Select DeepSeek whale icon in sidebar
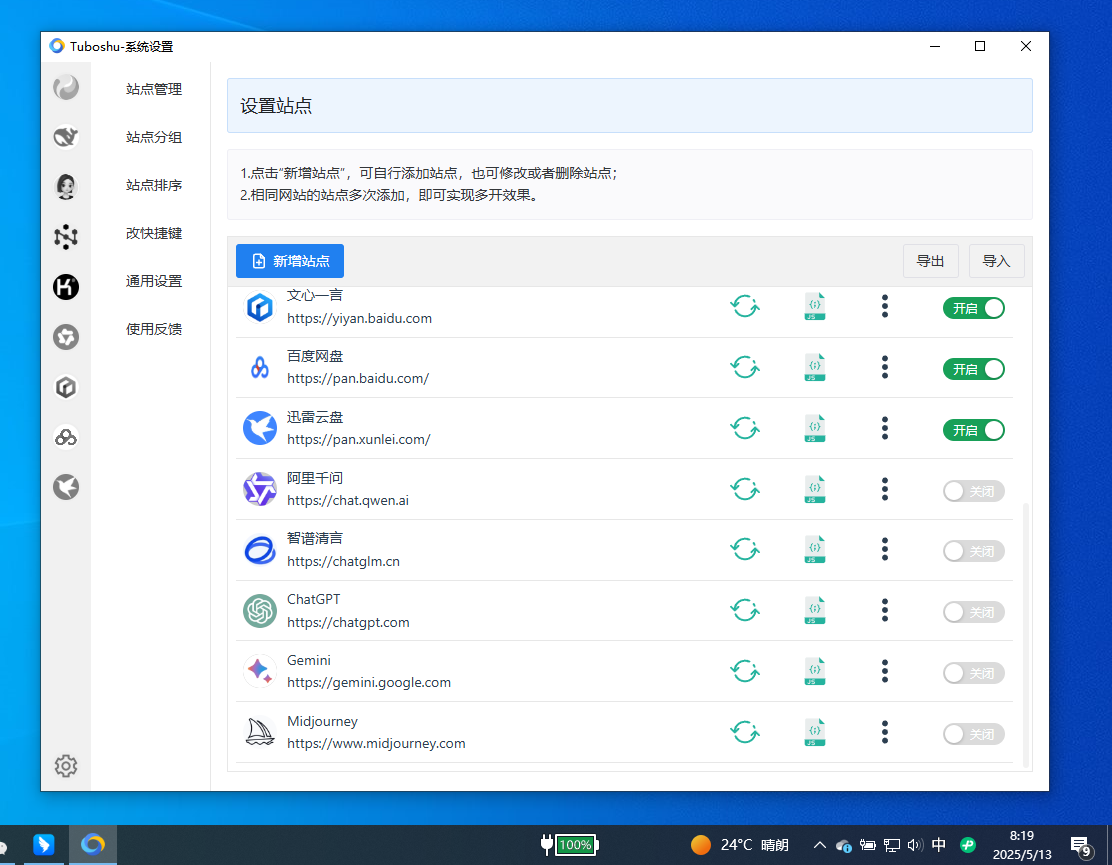1112x865 pixels. point(66,136)
